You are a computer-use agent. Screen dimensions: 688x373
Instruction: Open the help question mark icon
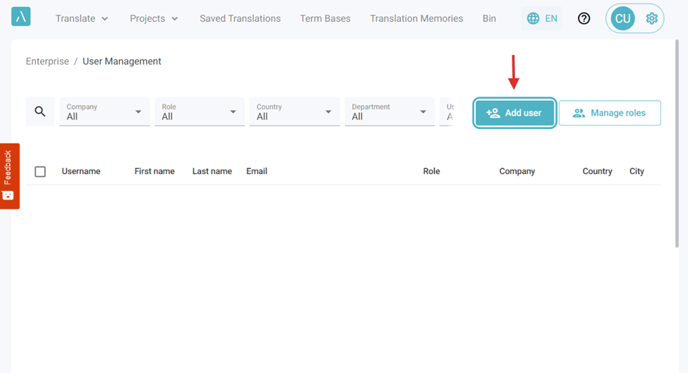(x=584, y=18)
